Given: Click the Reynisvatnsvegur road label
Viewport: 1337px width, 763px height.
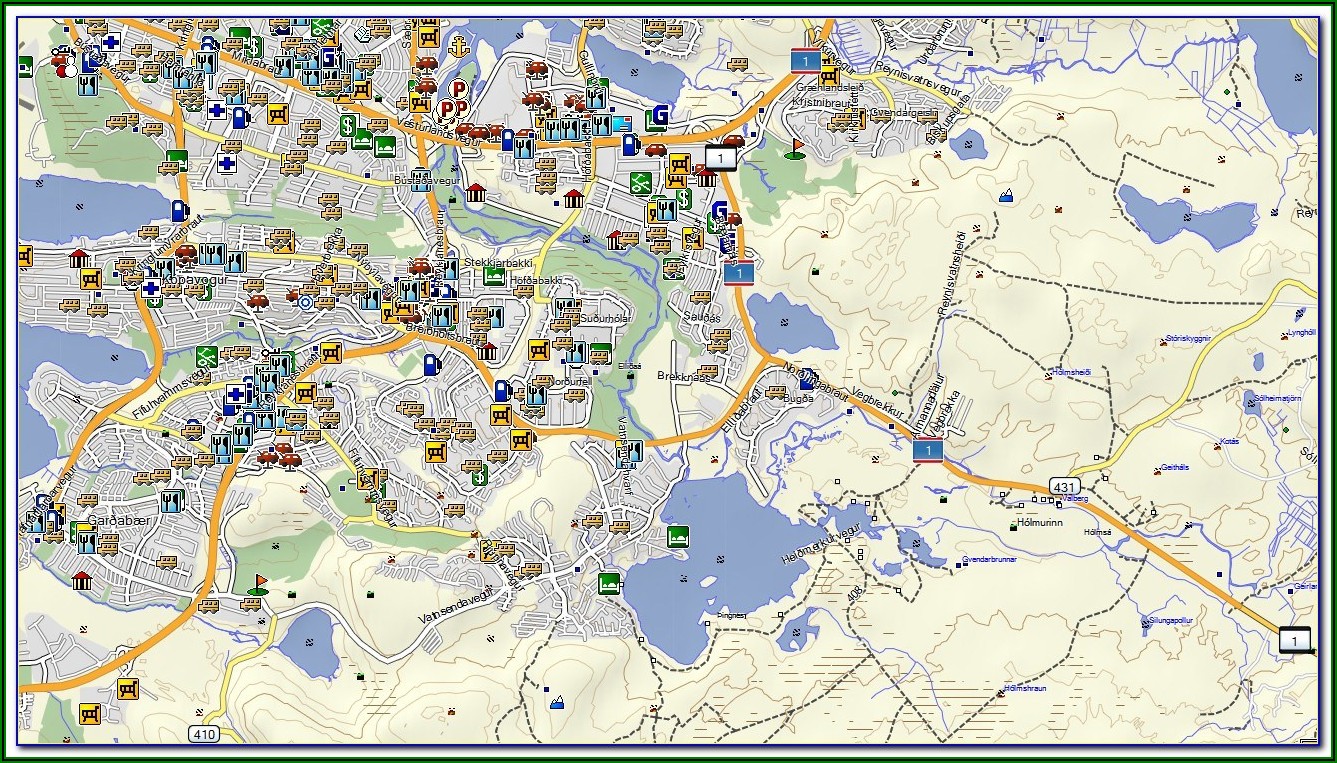Looking at the screenshot, I should coord(919,78).
